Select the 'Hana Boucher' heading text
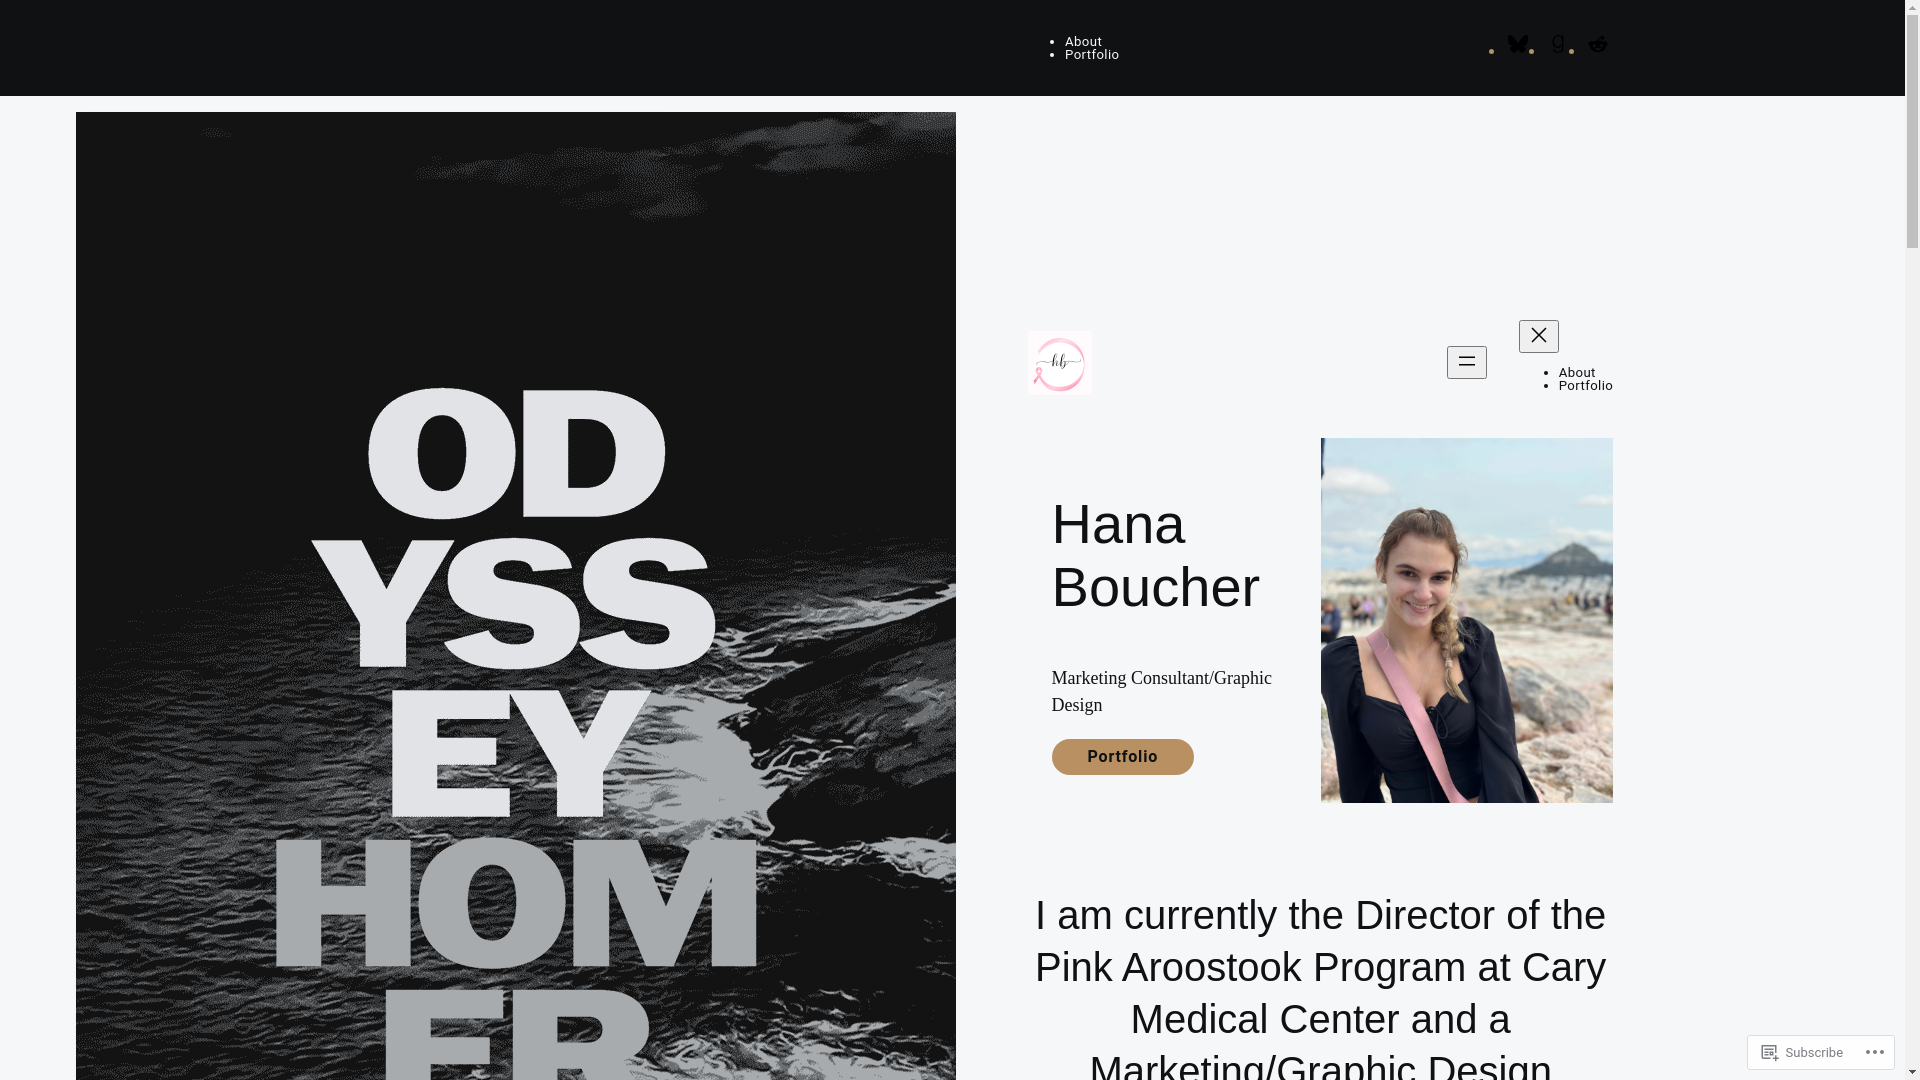The image size is (1920, 1080). tap(1156, 556)
